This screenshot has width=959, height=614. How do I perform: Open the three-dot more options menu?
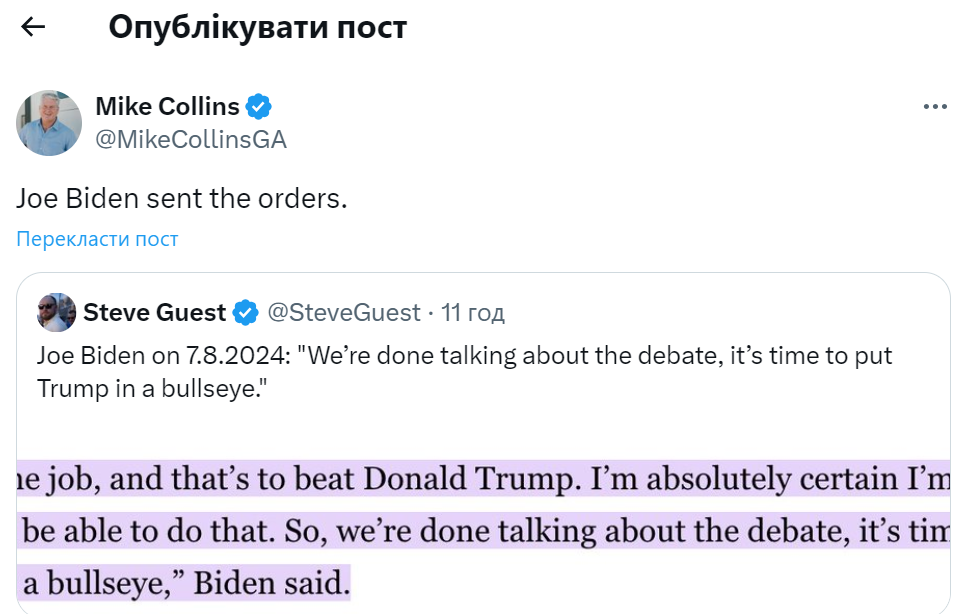coord(934,107)
